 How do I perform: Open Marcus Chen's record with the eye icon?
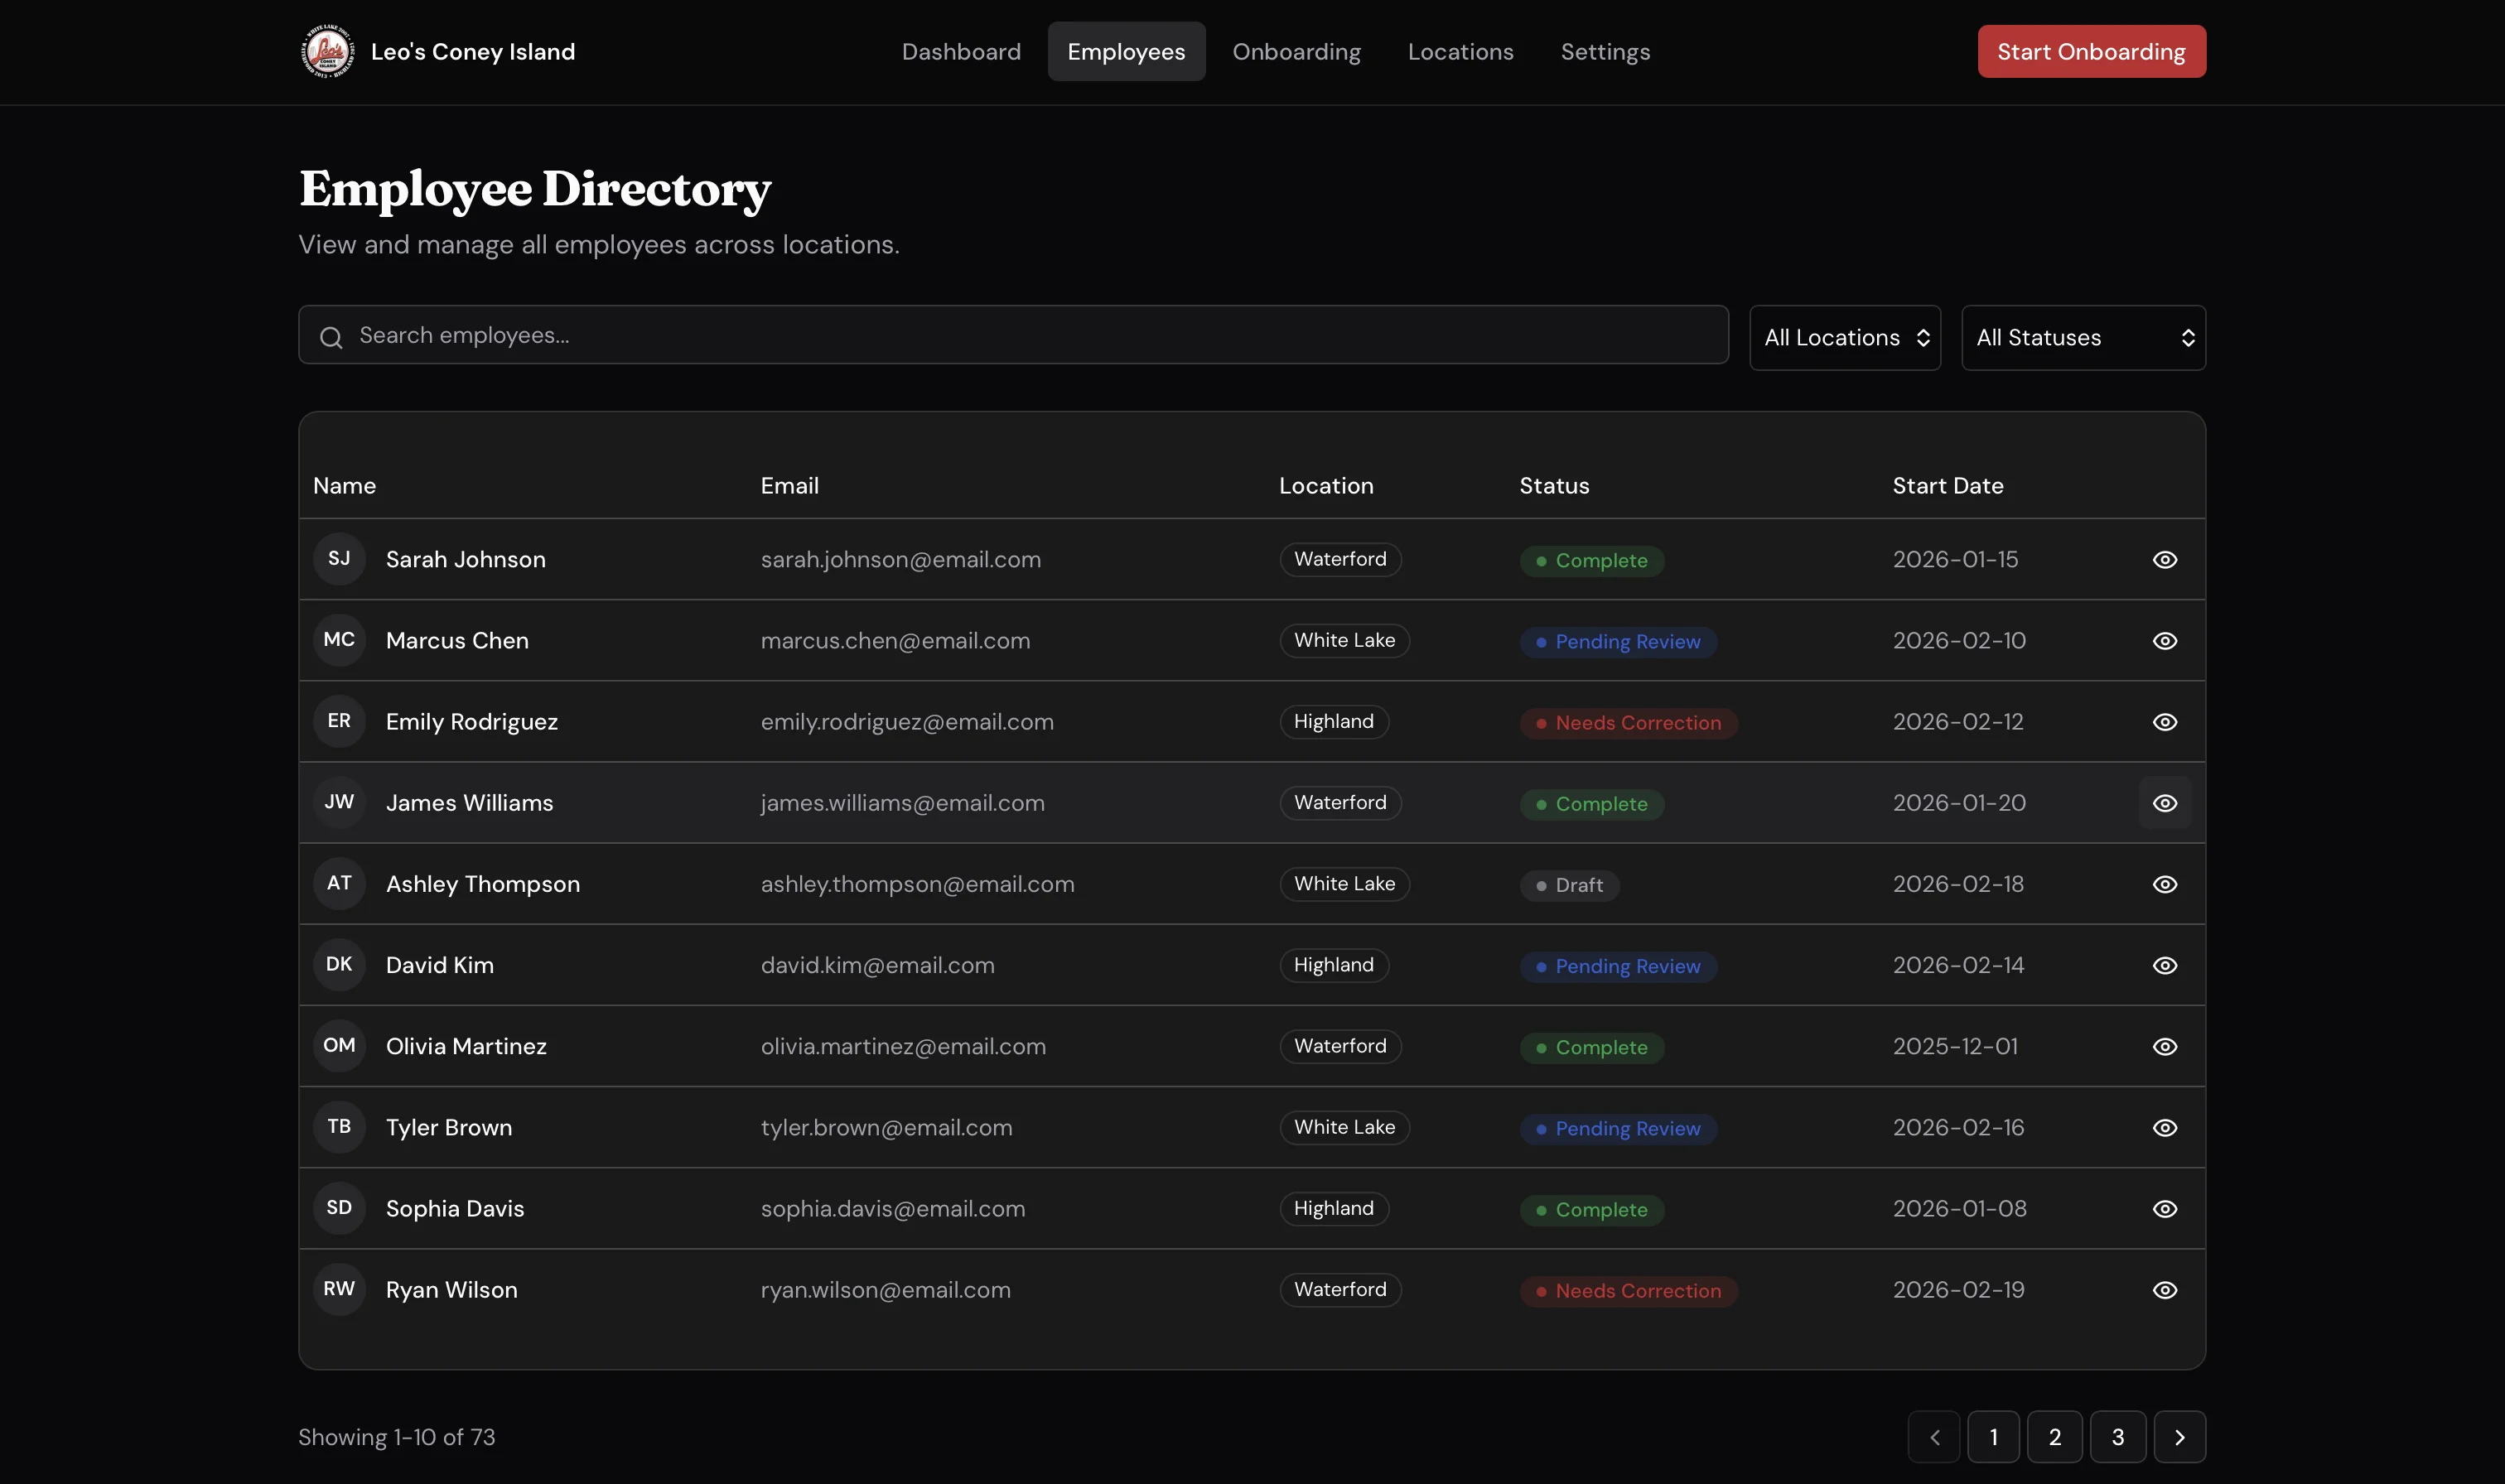click(2165, 640)
